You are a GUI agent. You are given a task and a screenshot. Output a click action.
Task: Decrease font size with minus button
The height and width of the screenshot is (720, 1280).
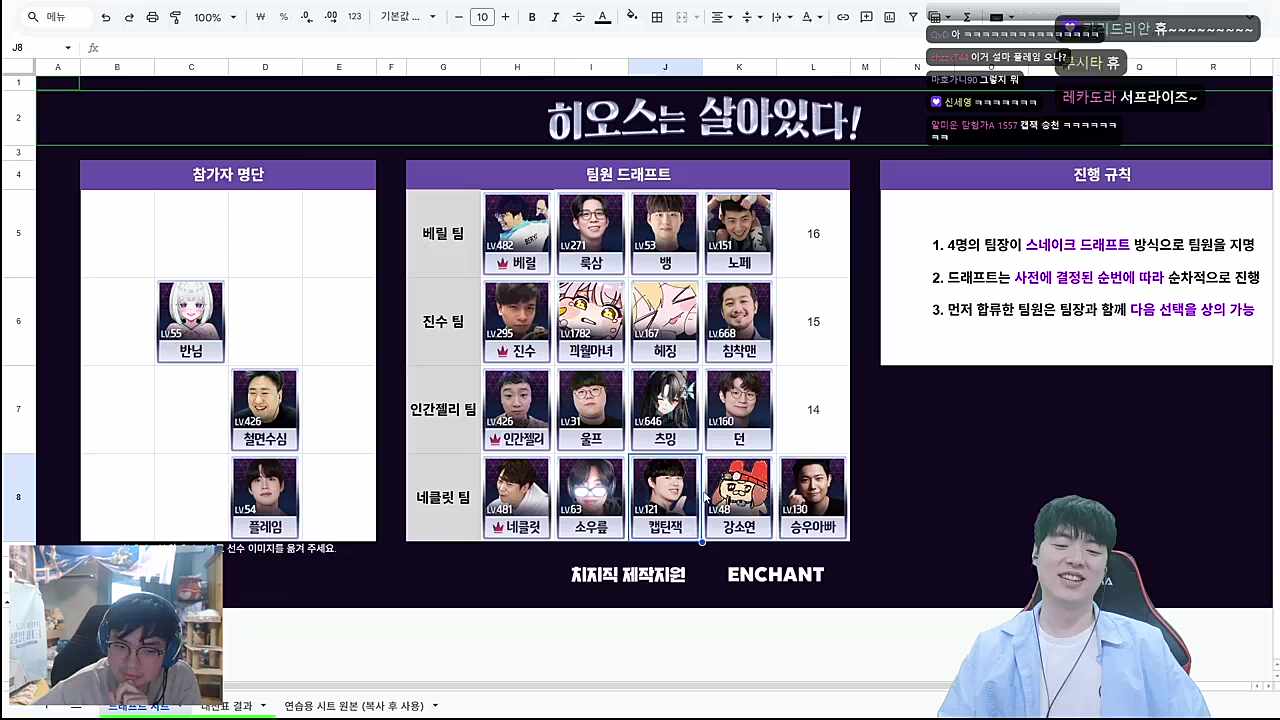point(459,17)
